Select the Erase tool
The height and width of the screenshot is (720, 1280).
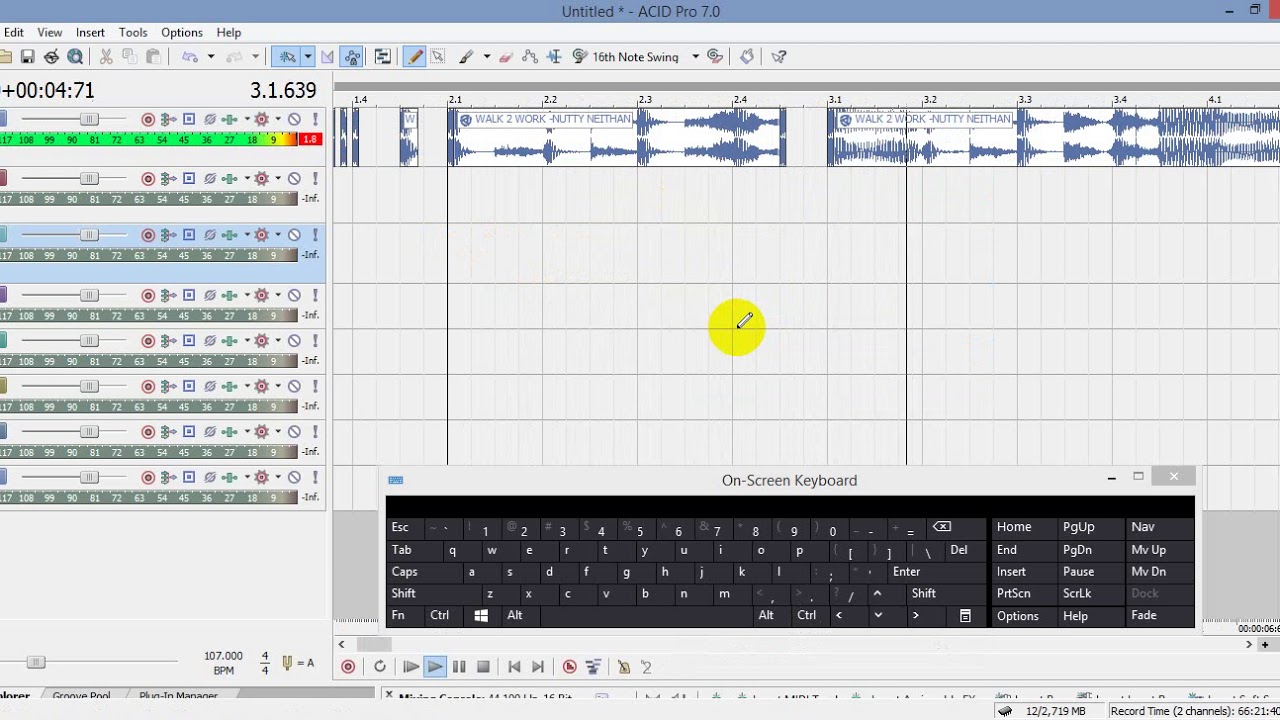click(506, 57)
